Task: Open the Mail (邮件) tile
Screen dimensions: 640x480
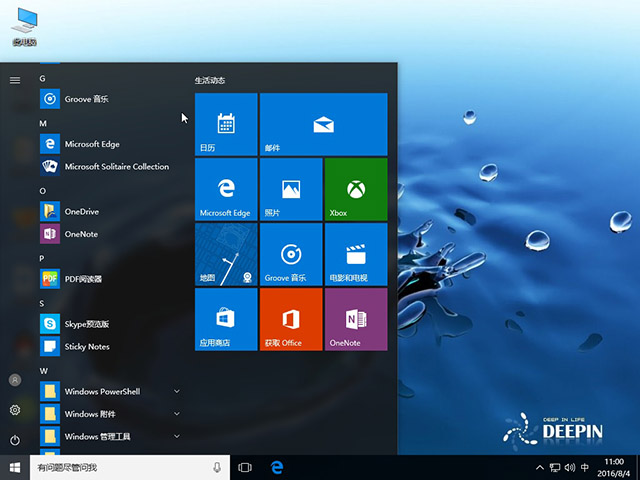Action: point(322,124)
